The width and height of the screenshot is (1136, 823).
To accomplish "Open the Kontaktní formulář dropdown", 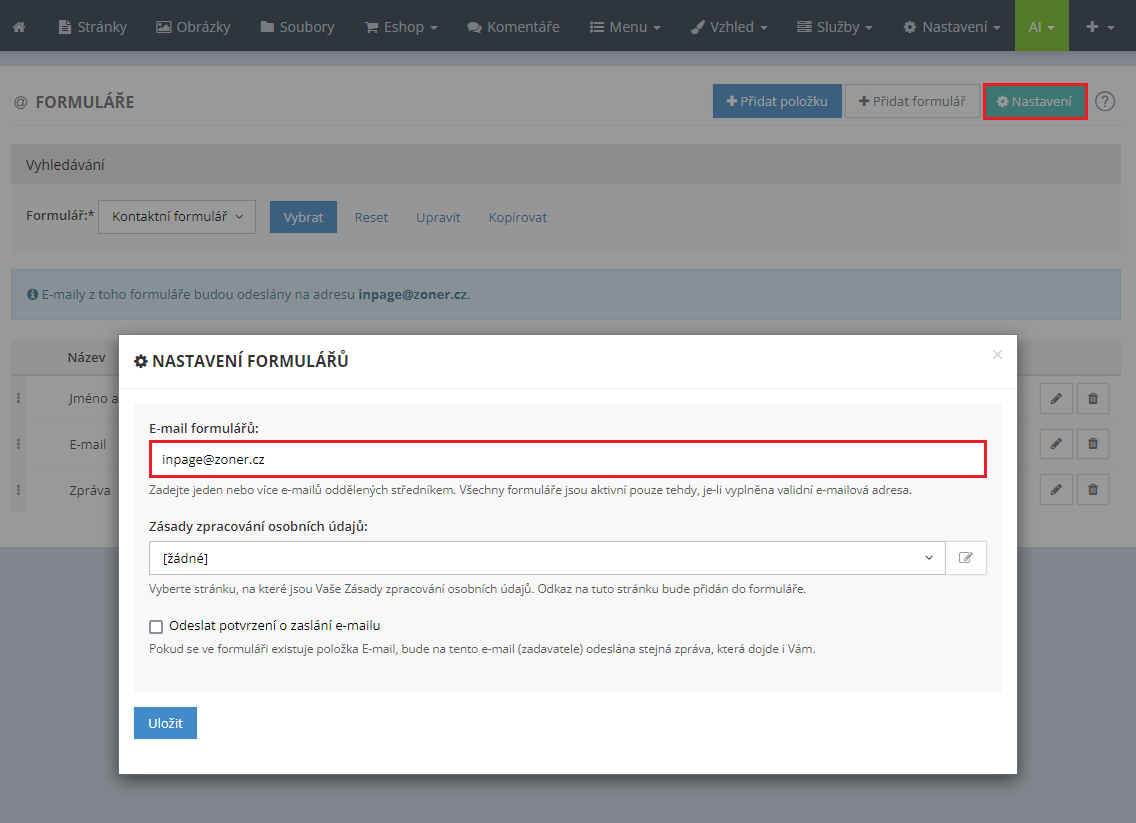I will pos(177,217).
